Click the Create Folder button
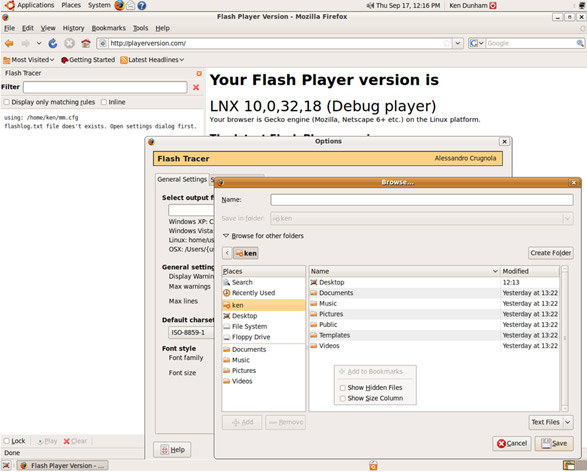Image resolution: width=587 pixels, height=472 pixels. coord(551,253)
